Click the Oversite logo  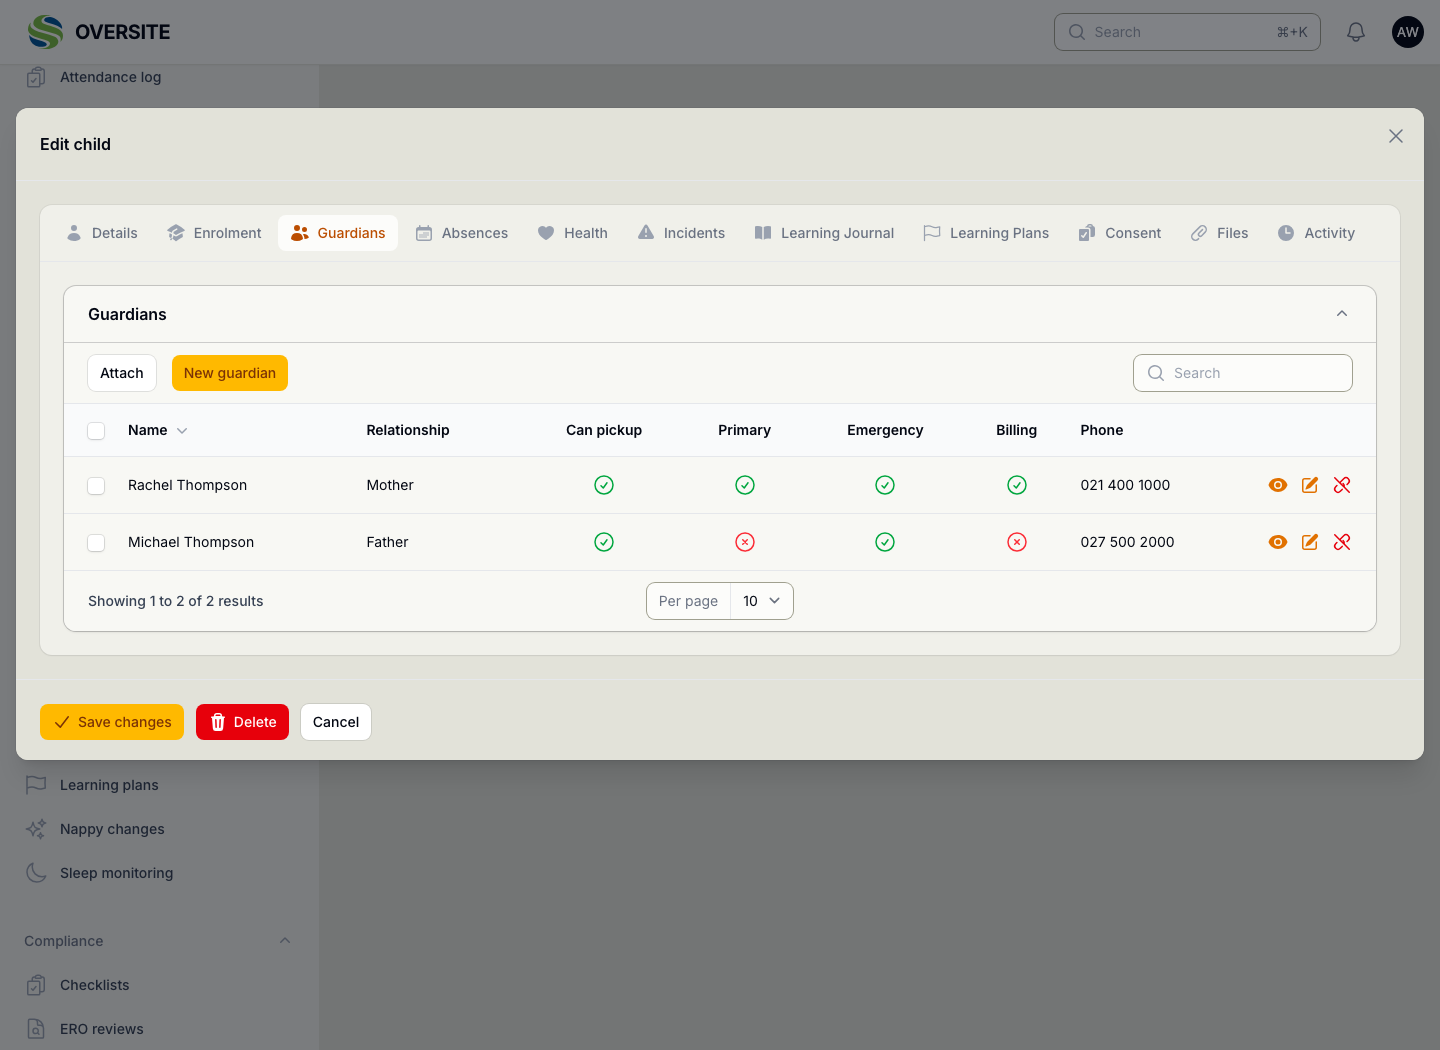pos(99,32)
